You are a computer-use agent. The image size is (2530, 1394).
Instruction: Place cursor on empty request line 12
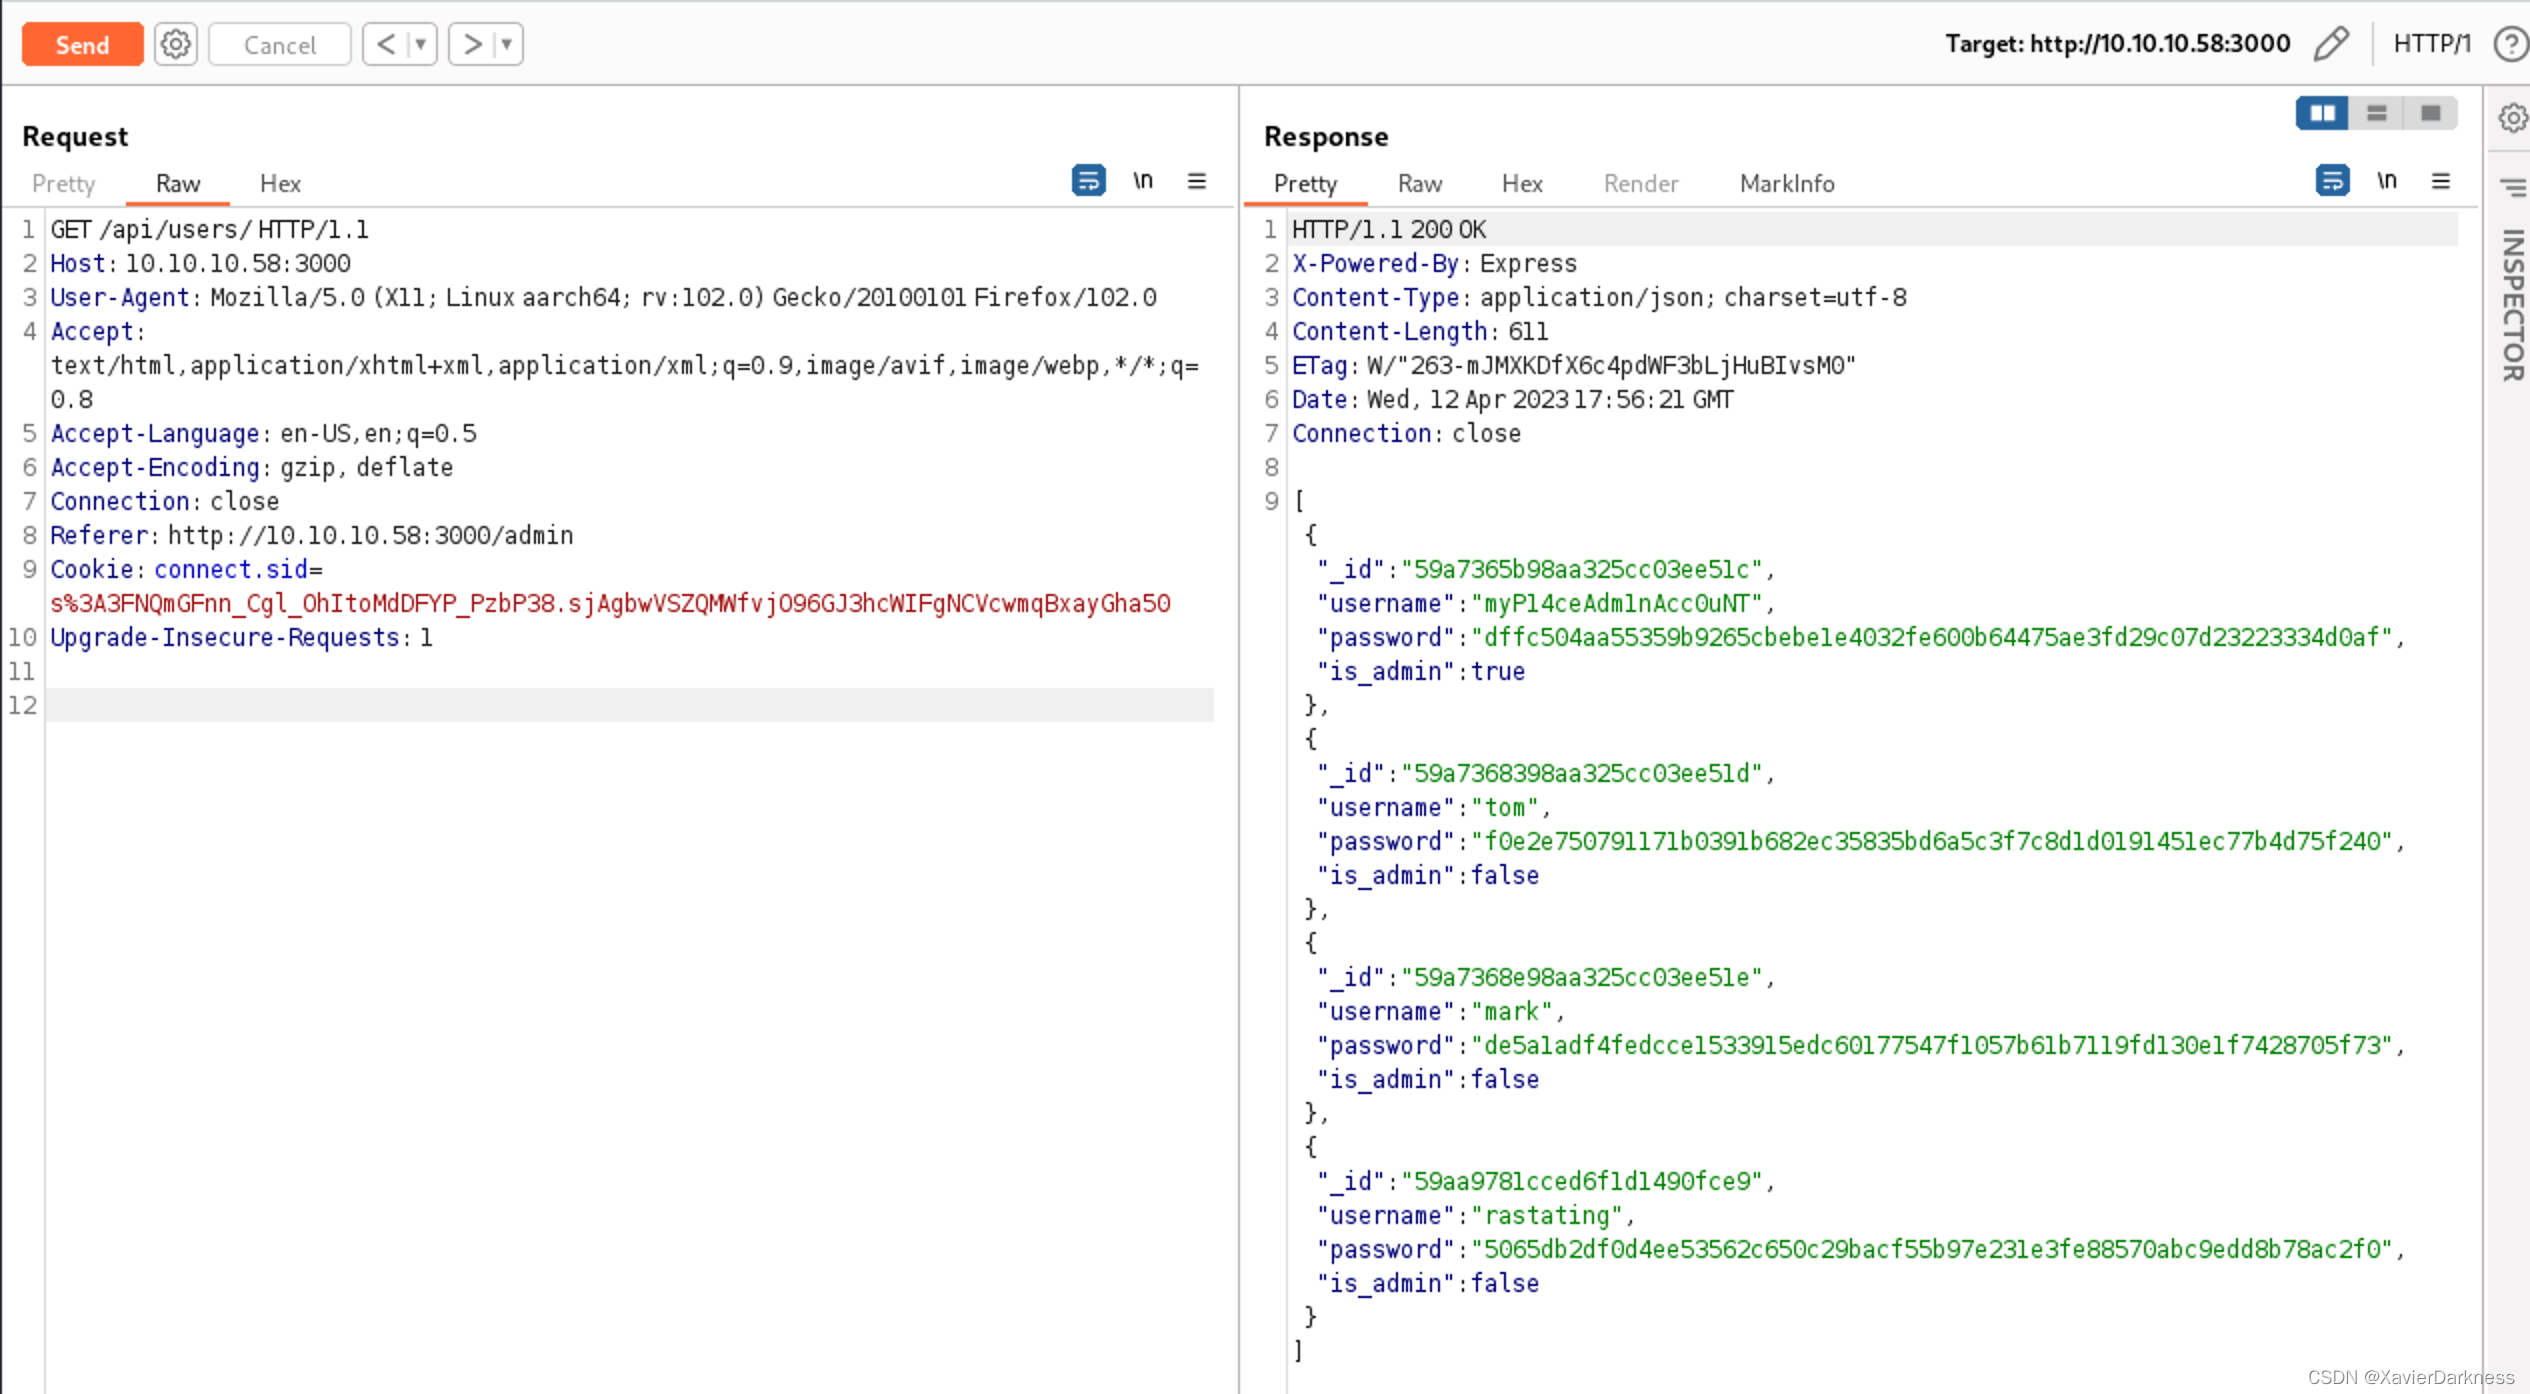point(630,705)
